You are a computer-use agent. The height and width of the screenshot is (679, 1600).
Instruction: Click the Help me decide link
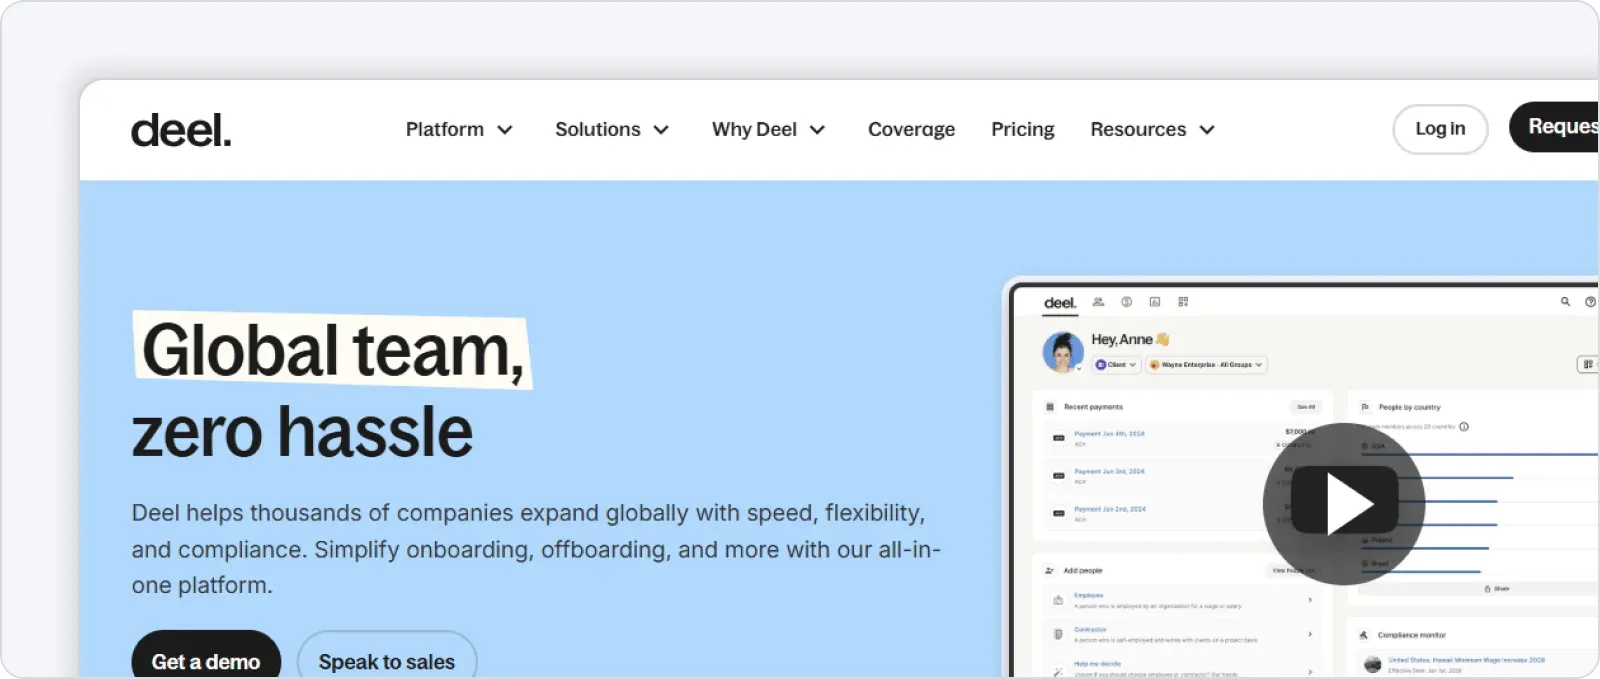pyautogui.click(x=1097, y=664)
